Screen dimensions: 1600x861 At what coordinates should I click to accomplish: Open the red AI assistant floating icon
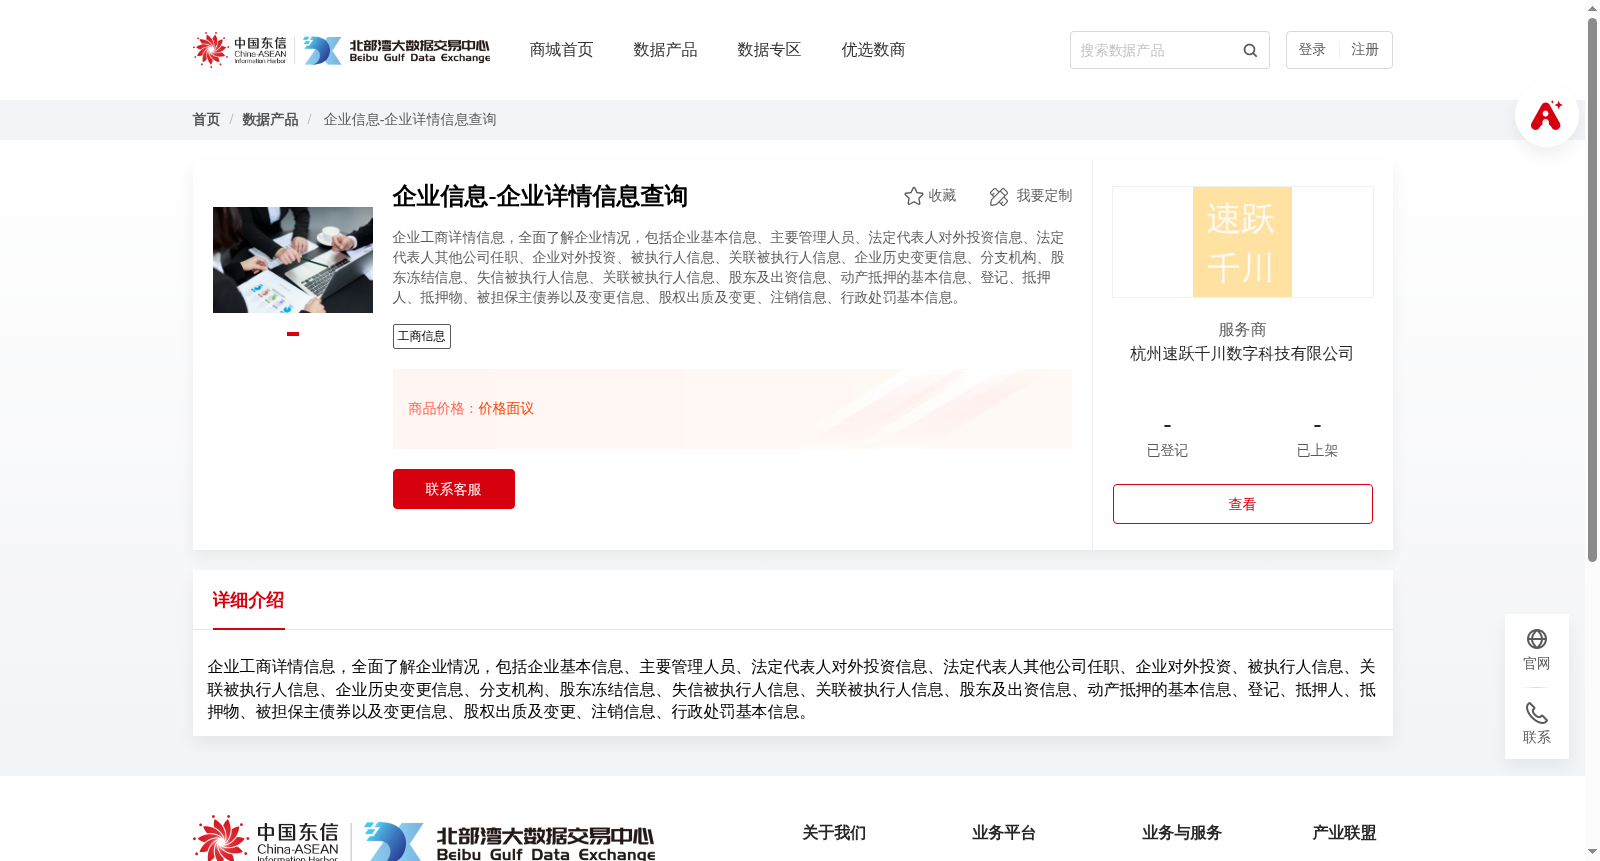[x=1546, y=115]
